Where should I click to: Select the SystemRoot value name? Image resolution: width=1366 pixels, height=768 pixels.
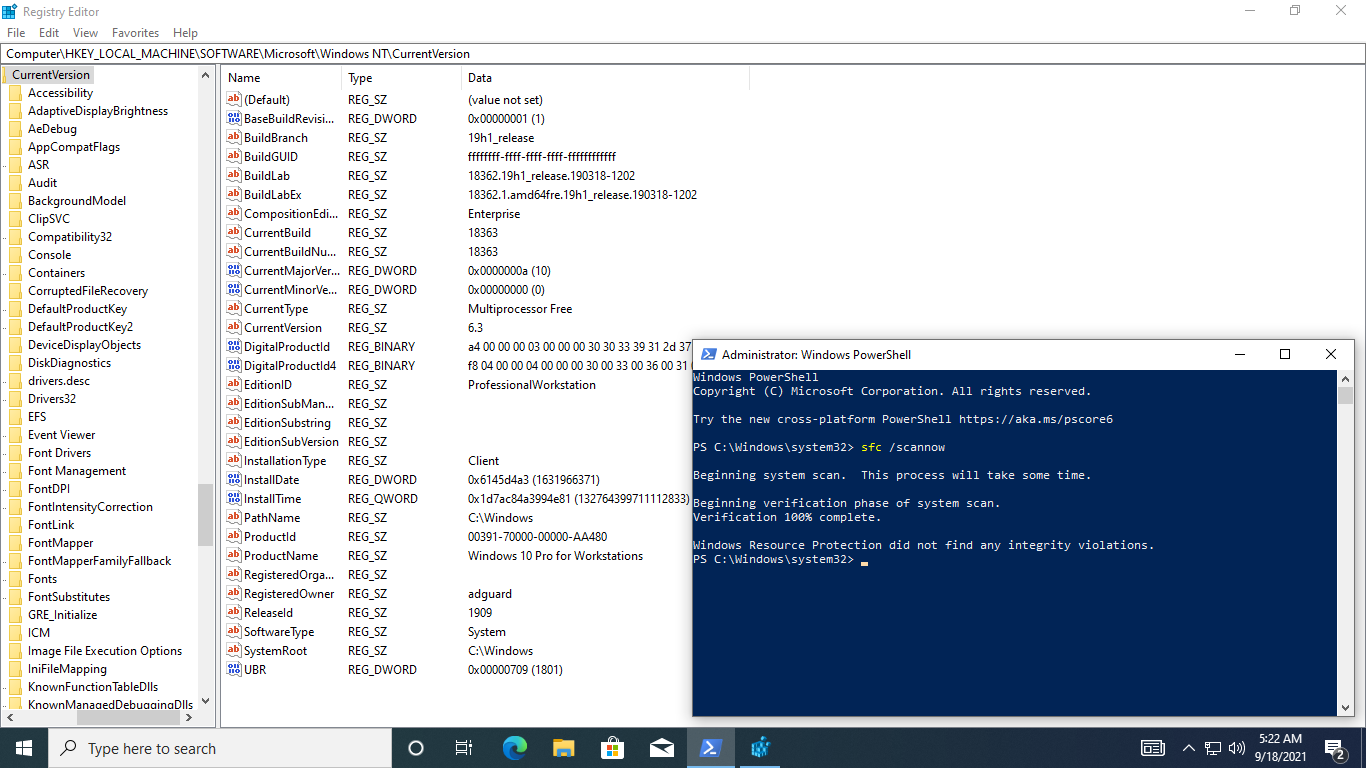(275, 651)
